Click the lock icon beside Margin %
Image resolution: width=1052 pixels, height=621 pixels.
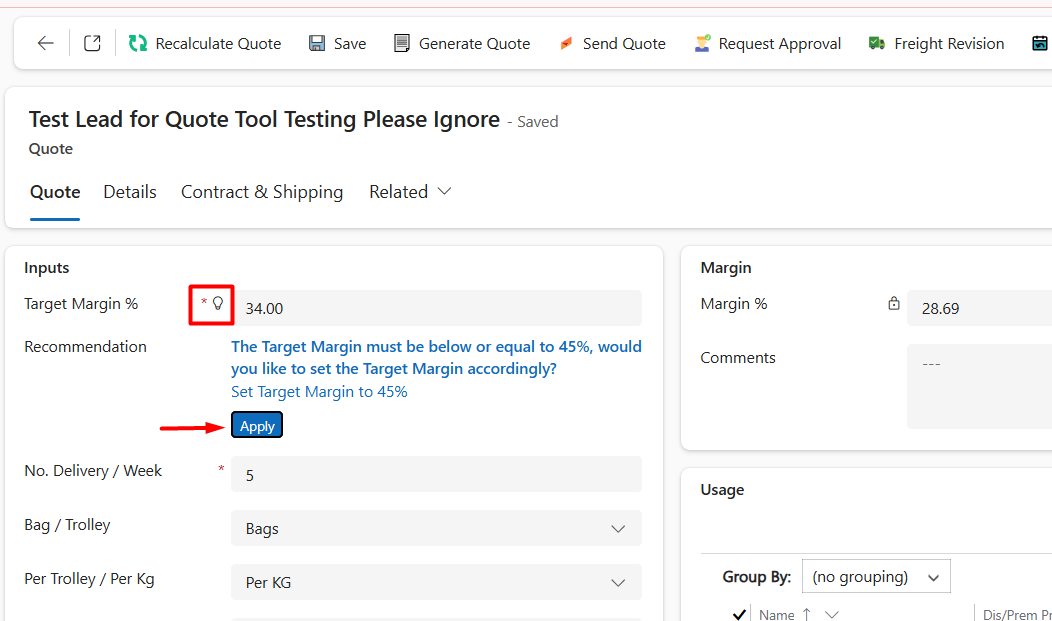point(894,304)
